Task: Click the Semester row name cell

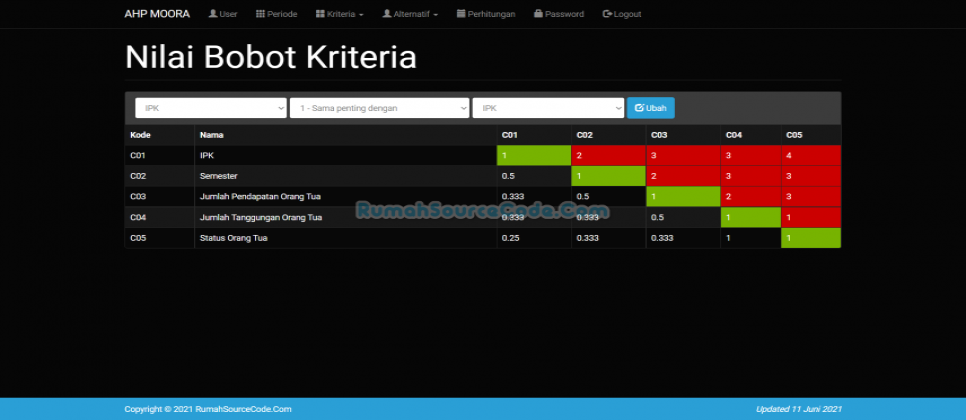Action: tap(346, 176)
